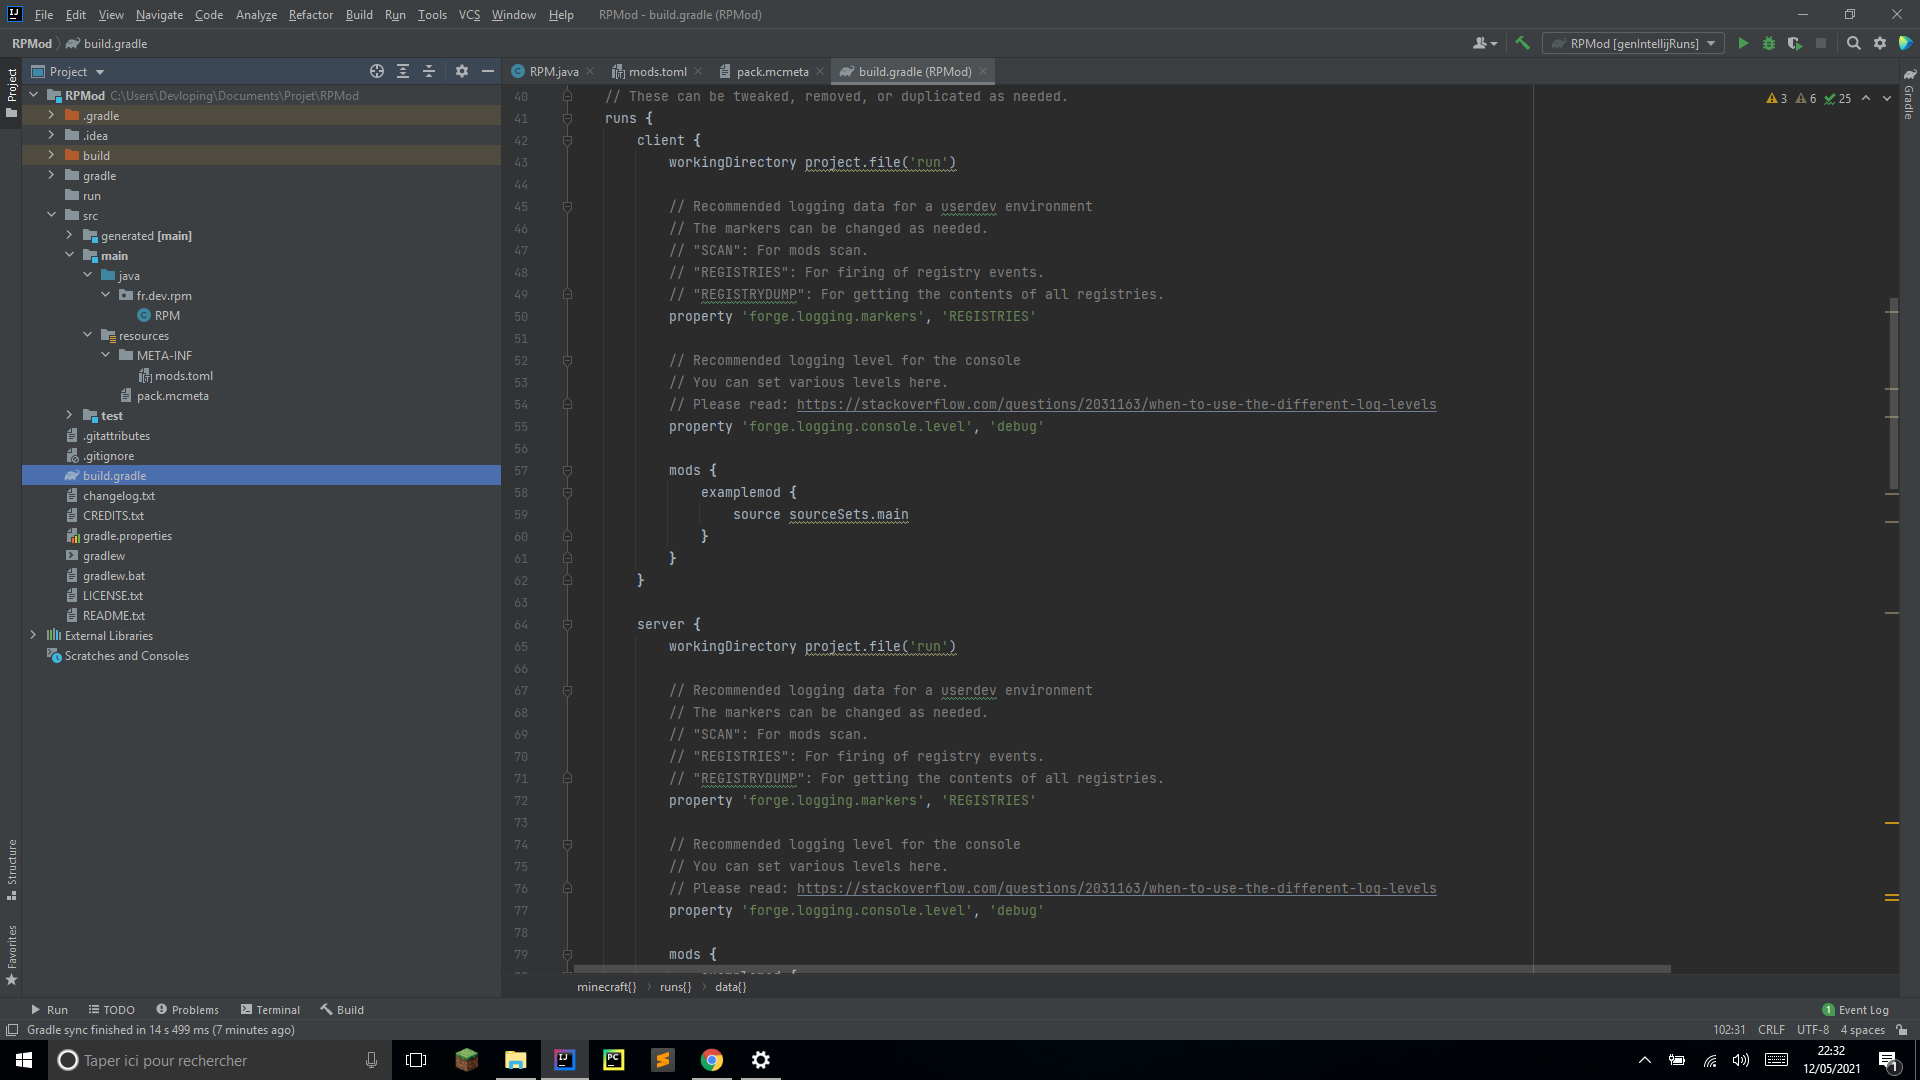Open the Terminal tool window button
The height and width of the screenshot is (1080, 1920).
pyautogui.click(x=270, y=1009)
